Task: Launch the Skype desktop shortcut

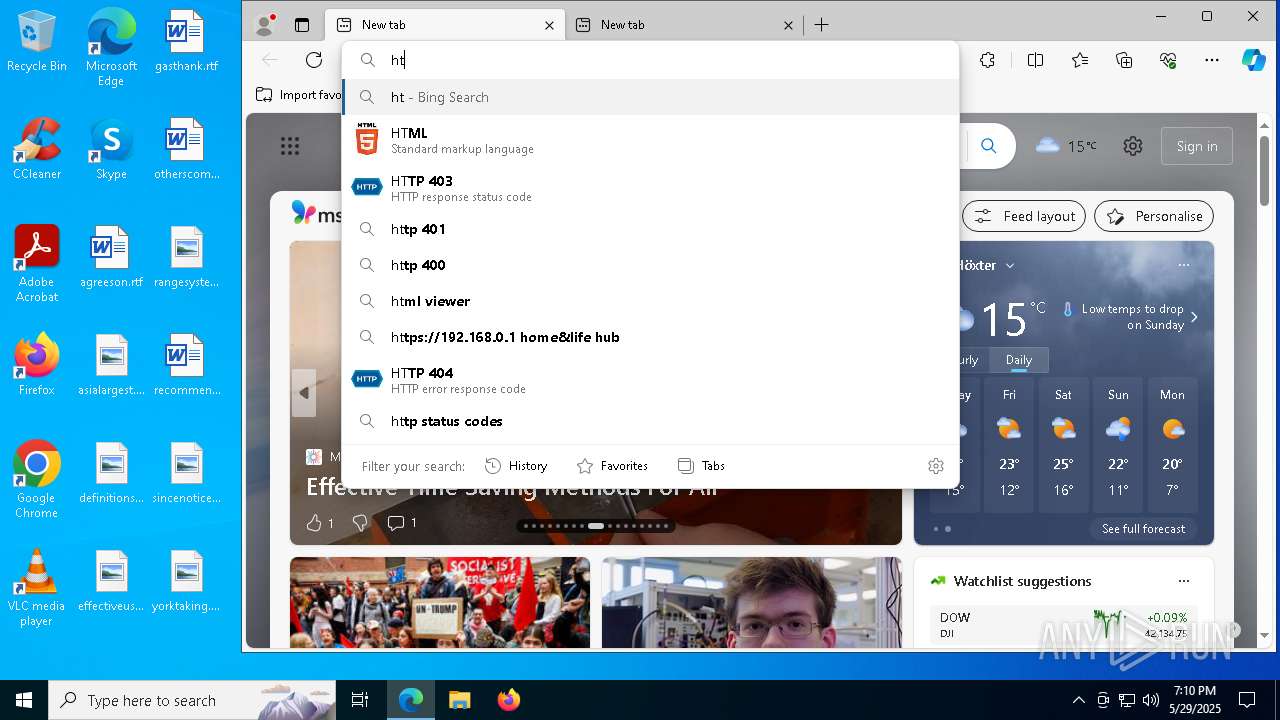Action: coord(111,150)
